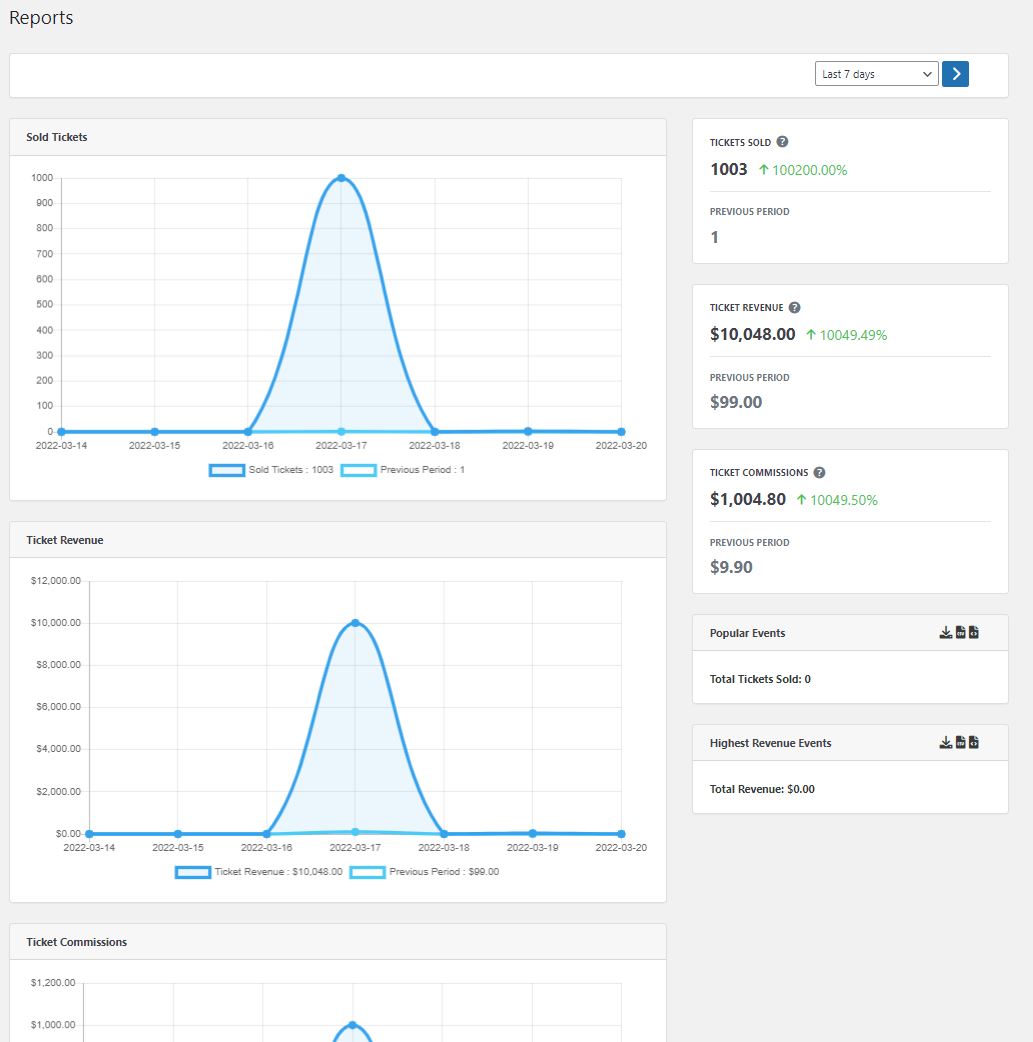Export Popular Events via the CSV file icon
The height and width of the screenshot is (1042, 1033).
(x=961, y=632)
